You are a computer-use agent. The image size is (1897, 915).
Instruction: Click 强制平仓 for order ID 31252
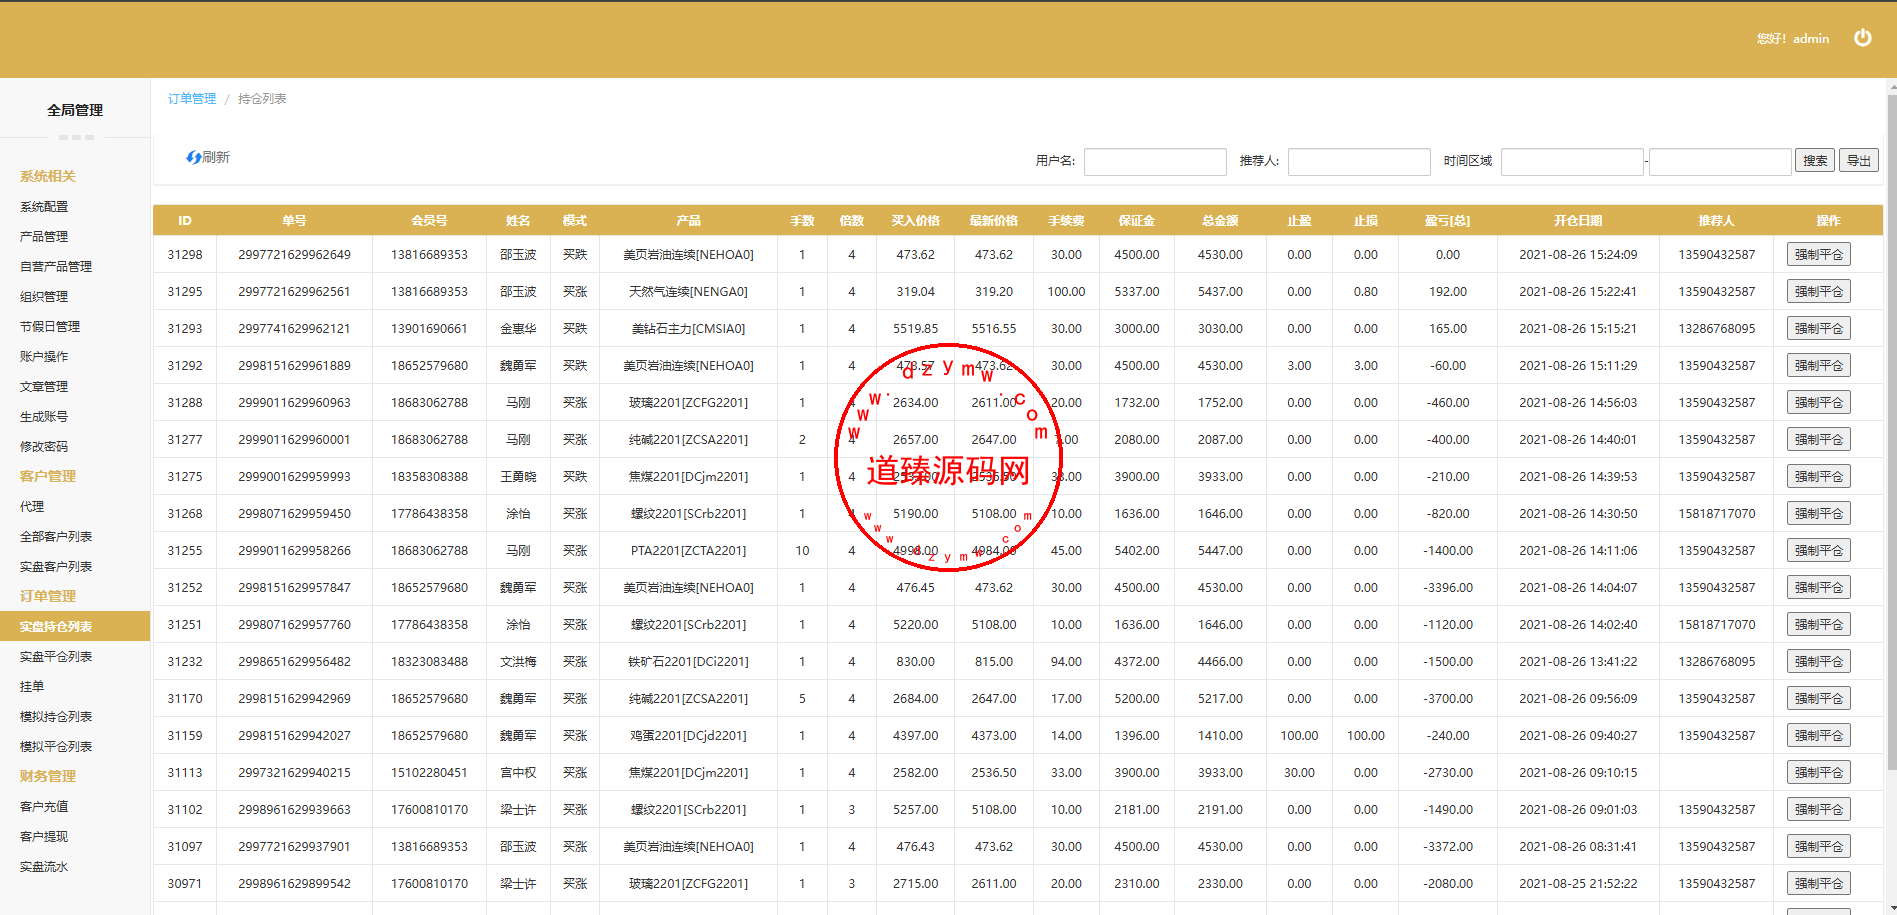click(1818, 588)
